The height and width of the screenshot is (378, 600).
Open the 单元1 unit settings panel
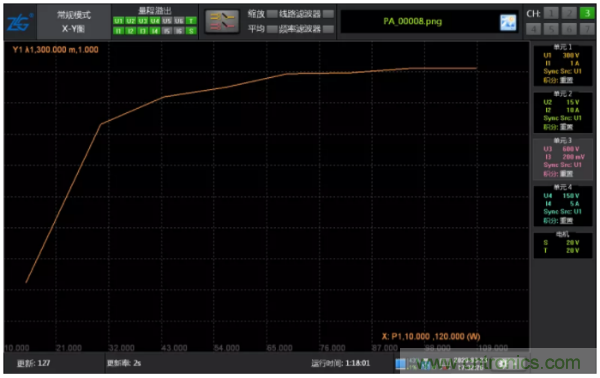click(x=562, y=65)
